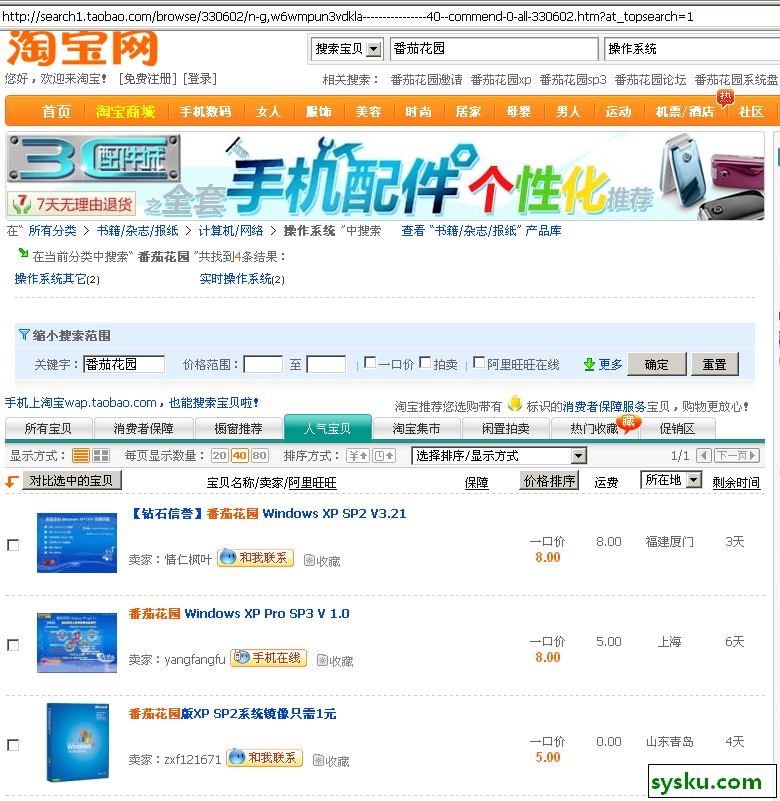
Task: Click 登录 link
Action: (200, 79)
